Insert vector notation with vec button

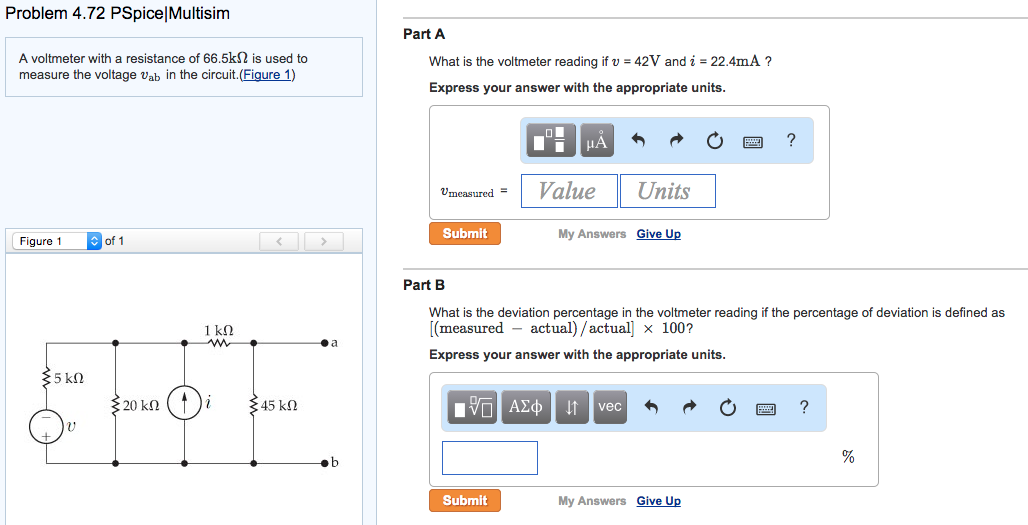(x=610, y=407)
